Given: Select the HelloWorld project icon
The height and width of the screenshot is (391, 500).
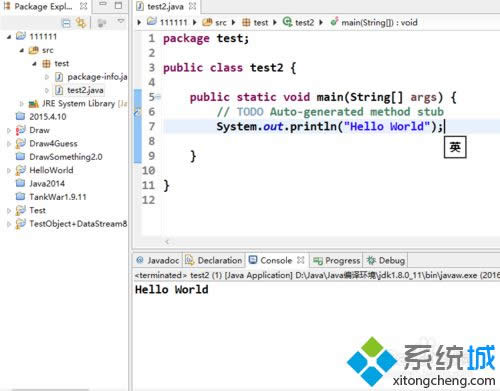Looking at the screenshot, I should click(20, 170).
